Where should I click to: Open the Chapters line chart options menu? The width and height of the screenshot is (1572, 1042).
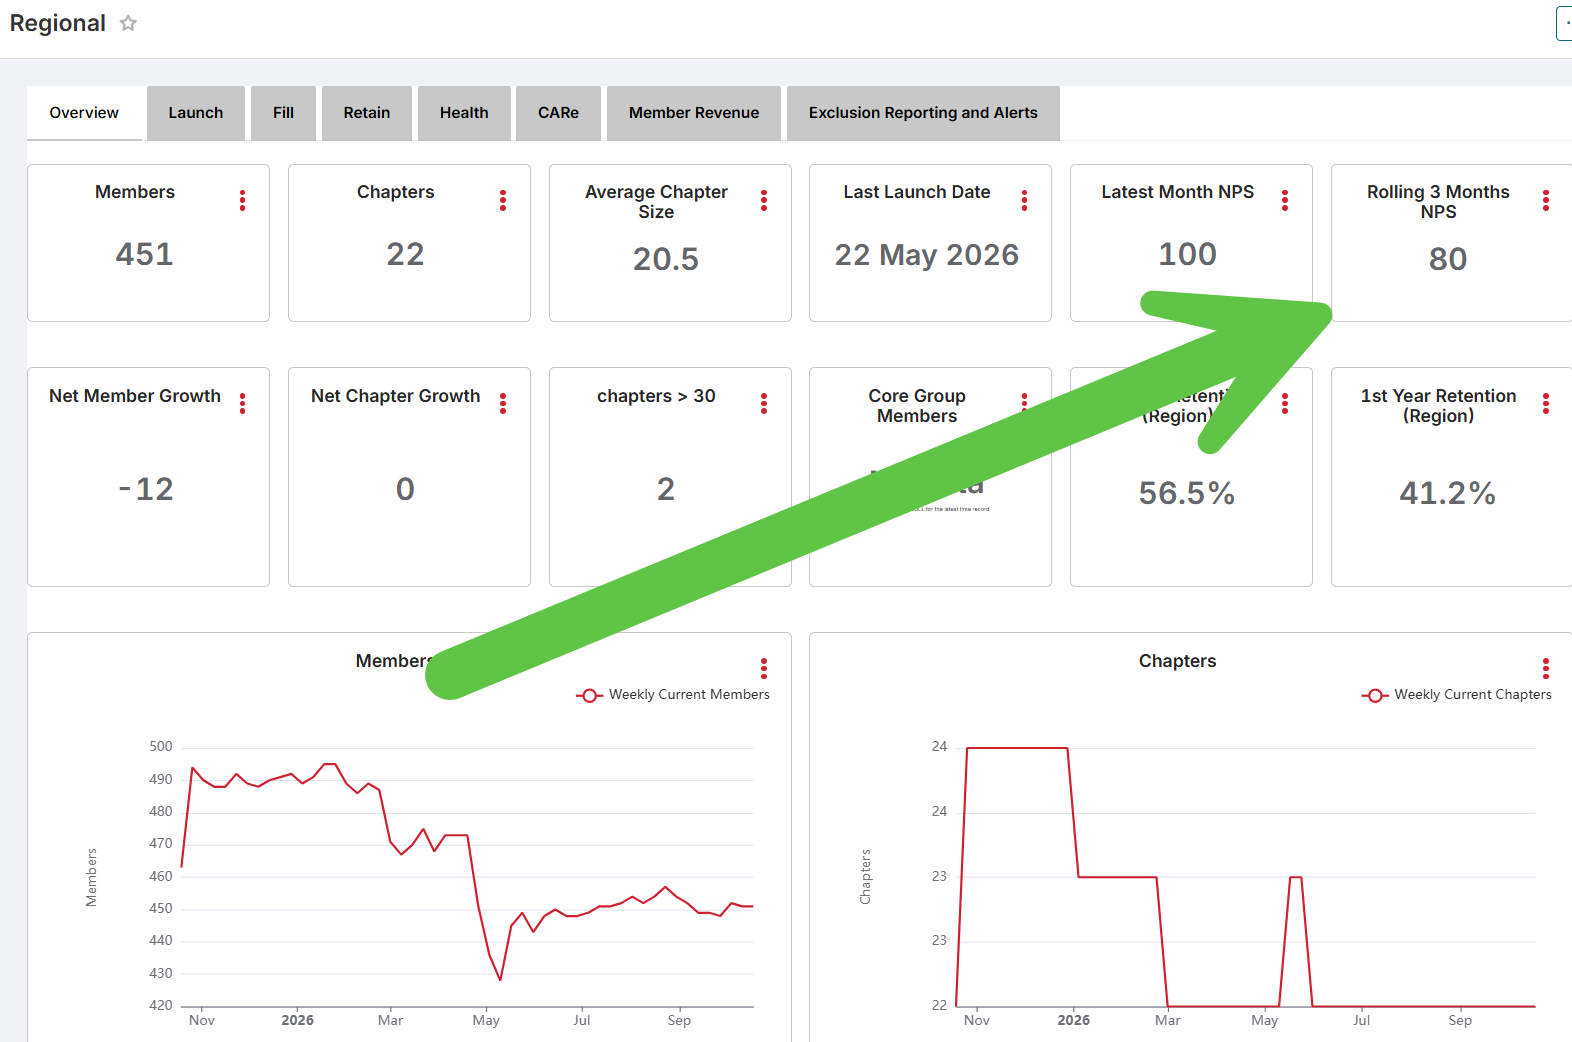(1546, 668)
